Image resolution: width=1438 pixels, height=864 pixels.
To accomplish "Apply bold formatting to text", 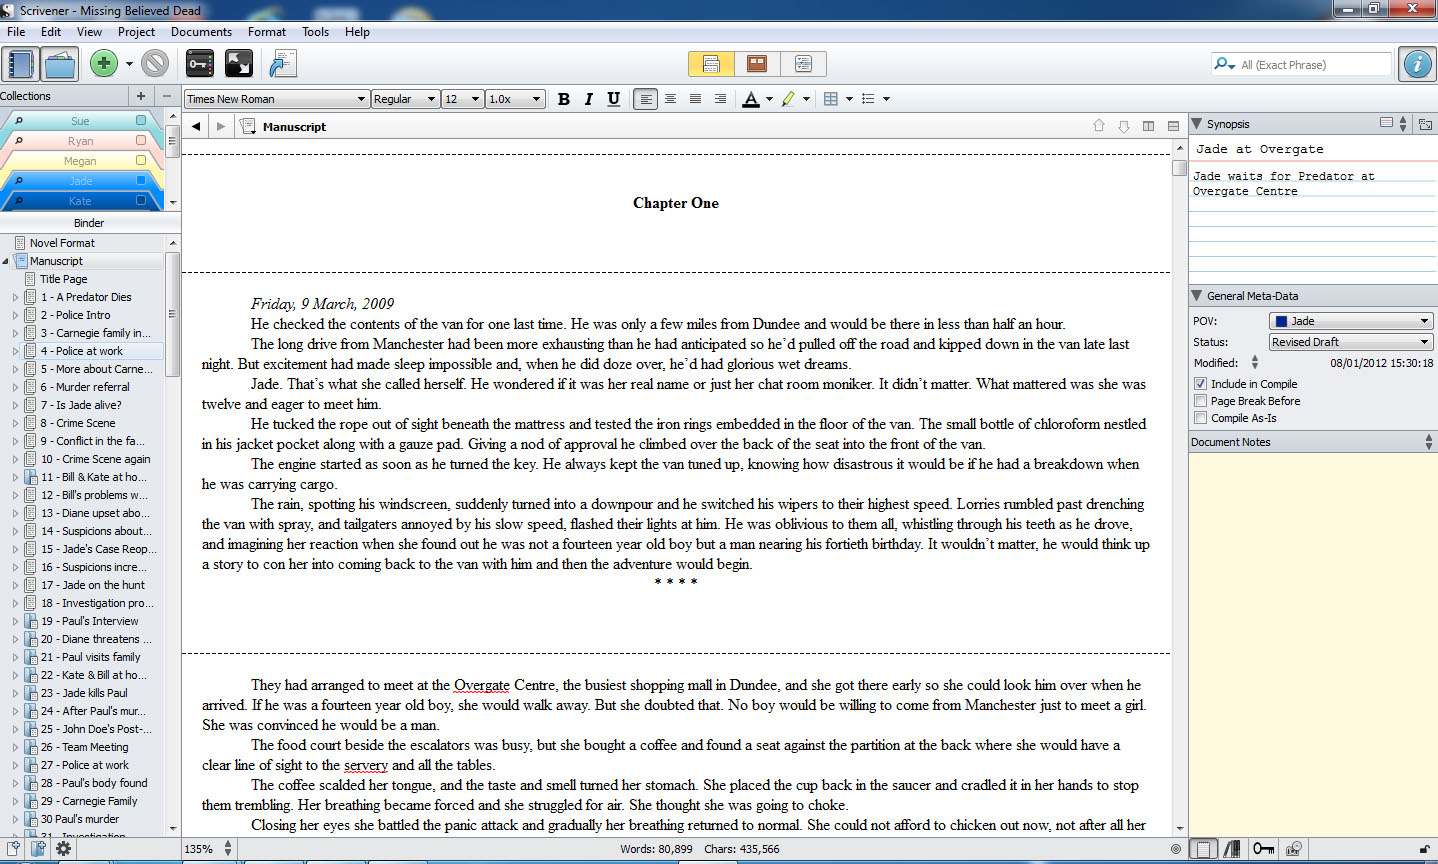I will 563,98.
